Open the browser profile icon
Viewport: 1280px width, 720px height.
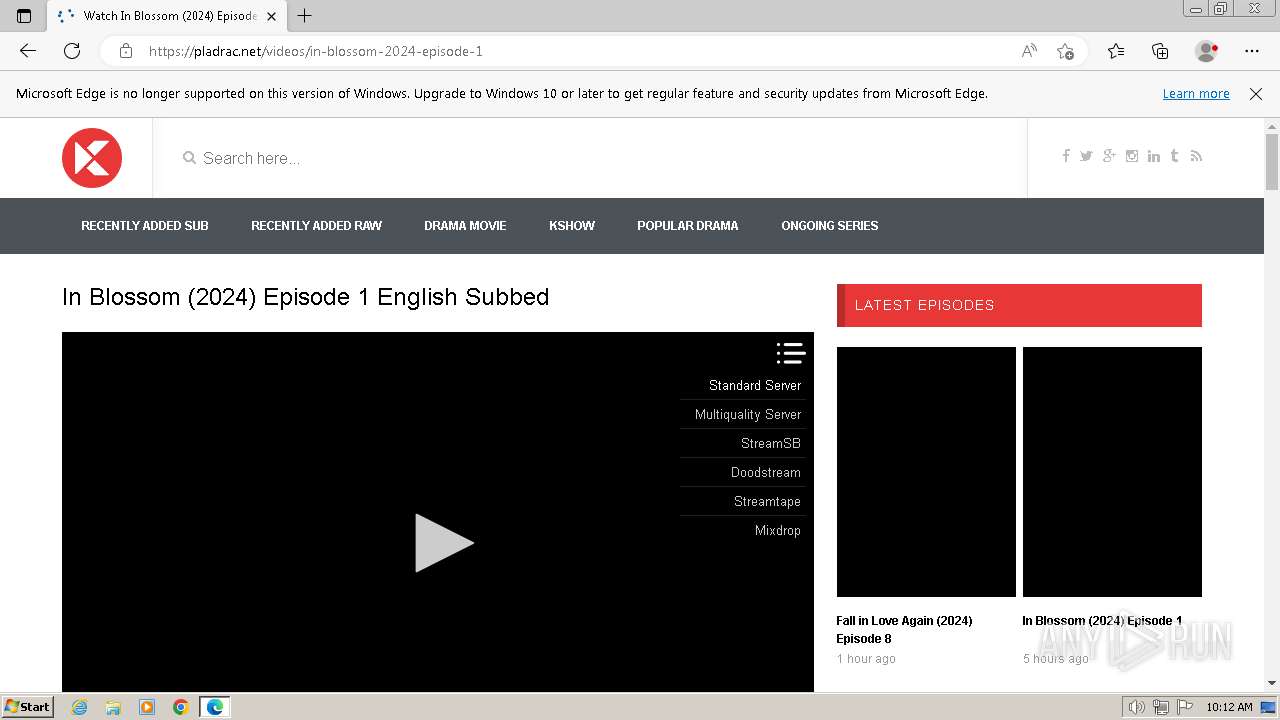(1206, 51)
